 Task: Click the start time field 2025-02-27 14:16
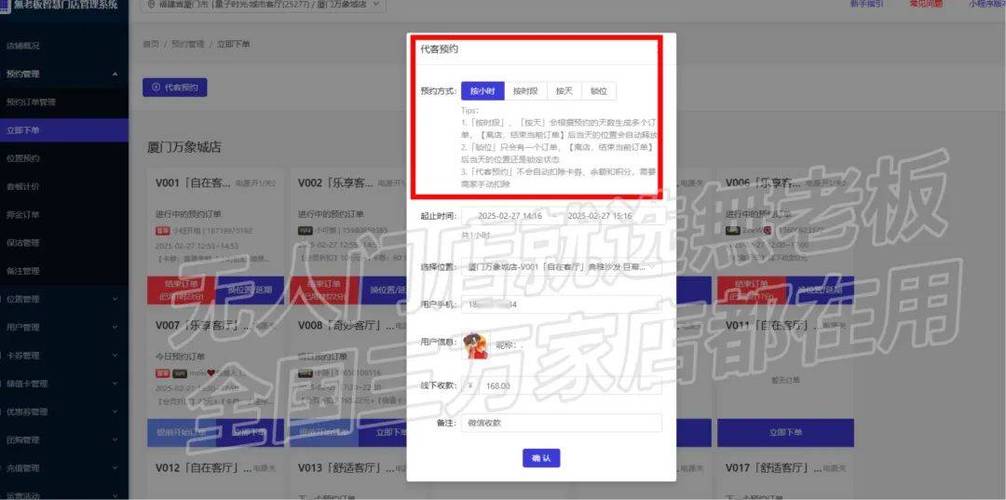[x=510, y=216]
